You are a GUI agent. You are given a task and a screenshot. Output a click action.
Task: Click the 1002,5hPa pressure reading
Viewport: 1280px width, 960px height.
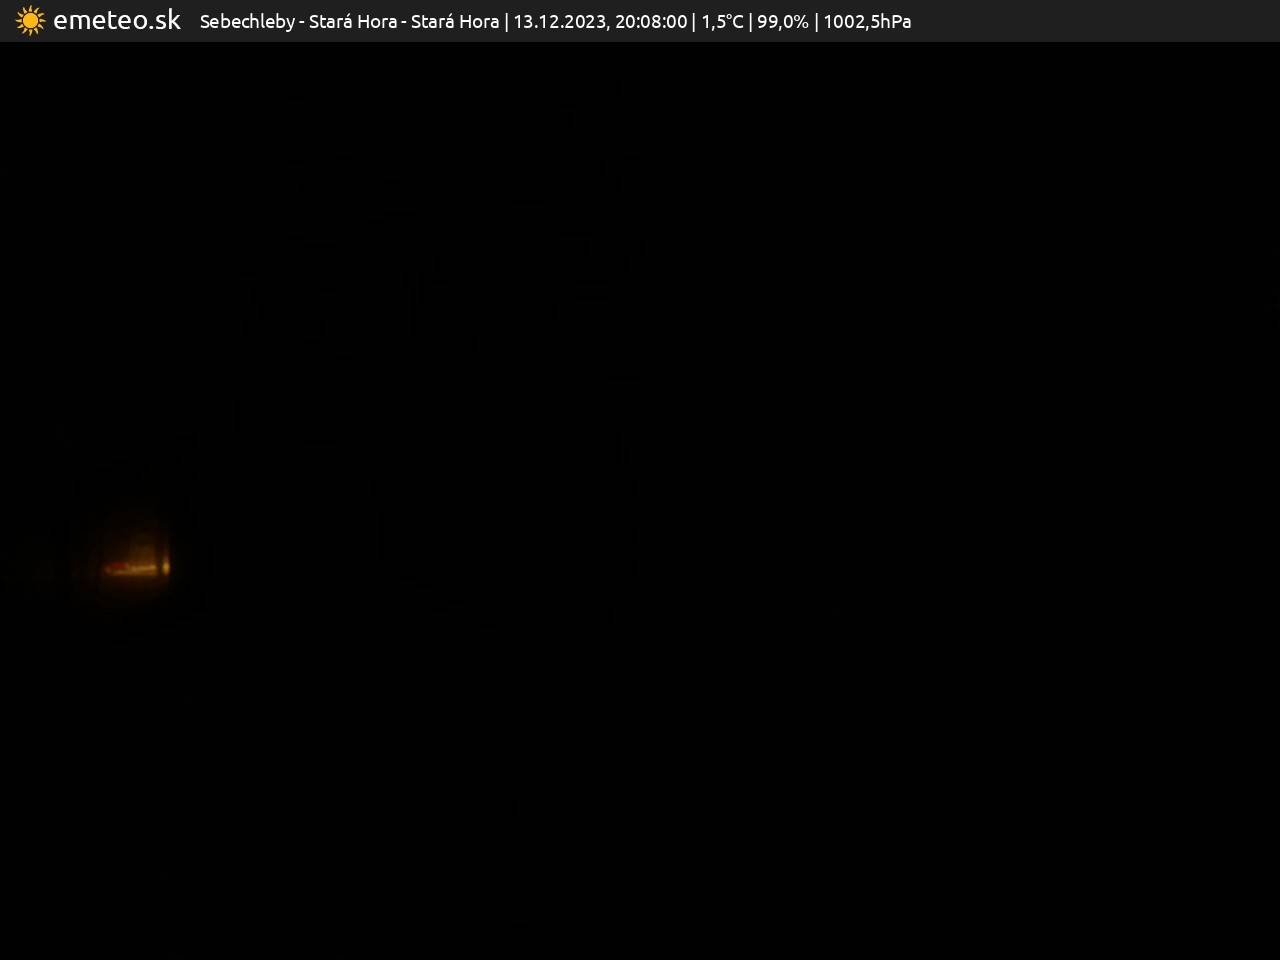click(x=867, y=22)
